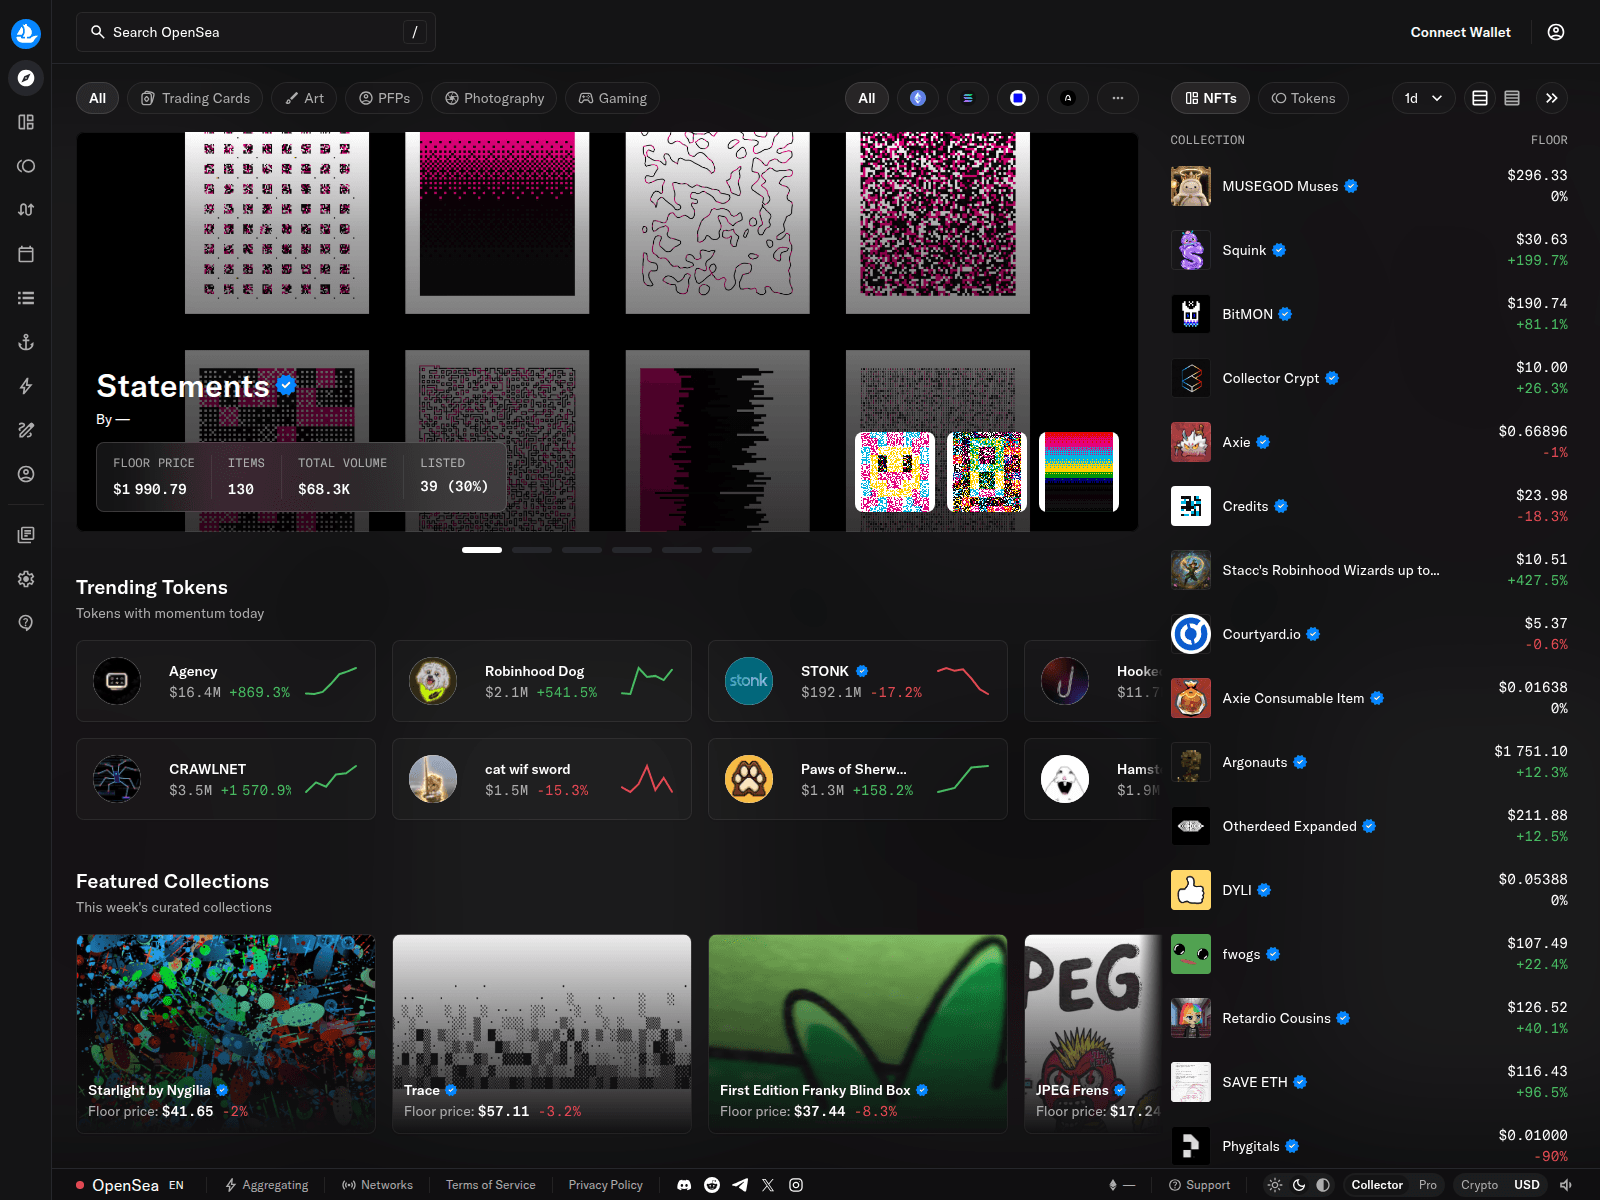Open Support in footer

(1199, 1185)
